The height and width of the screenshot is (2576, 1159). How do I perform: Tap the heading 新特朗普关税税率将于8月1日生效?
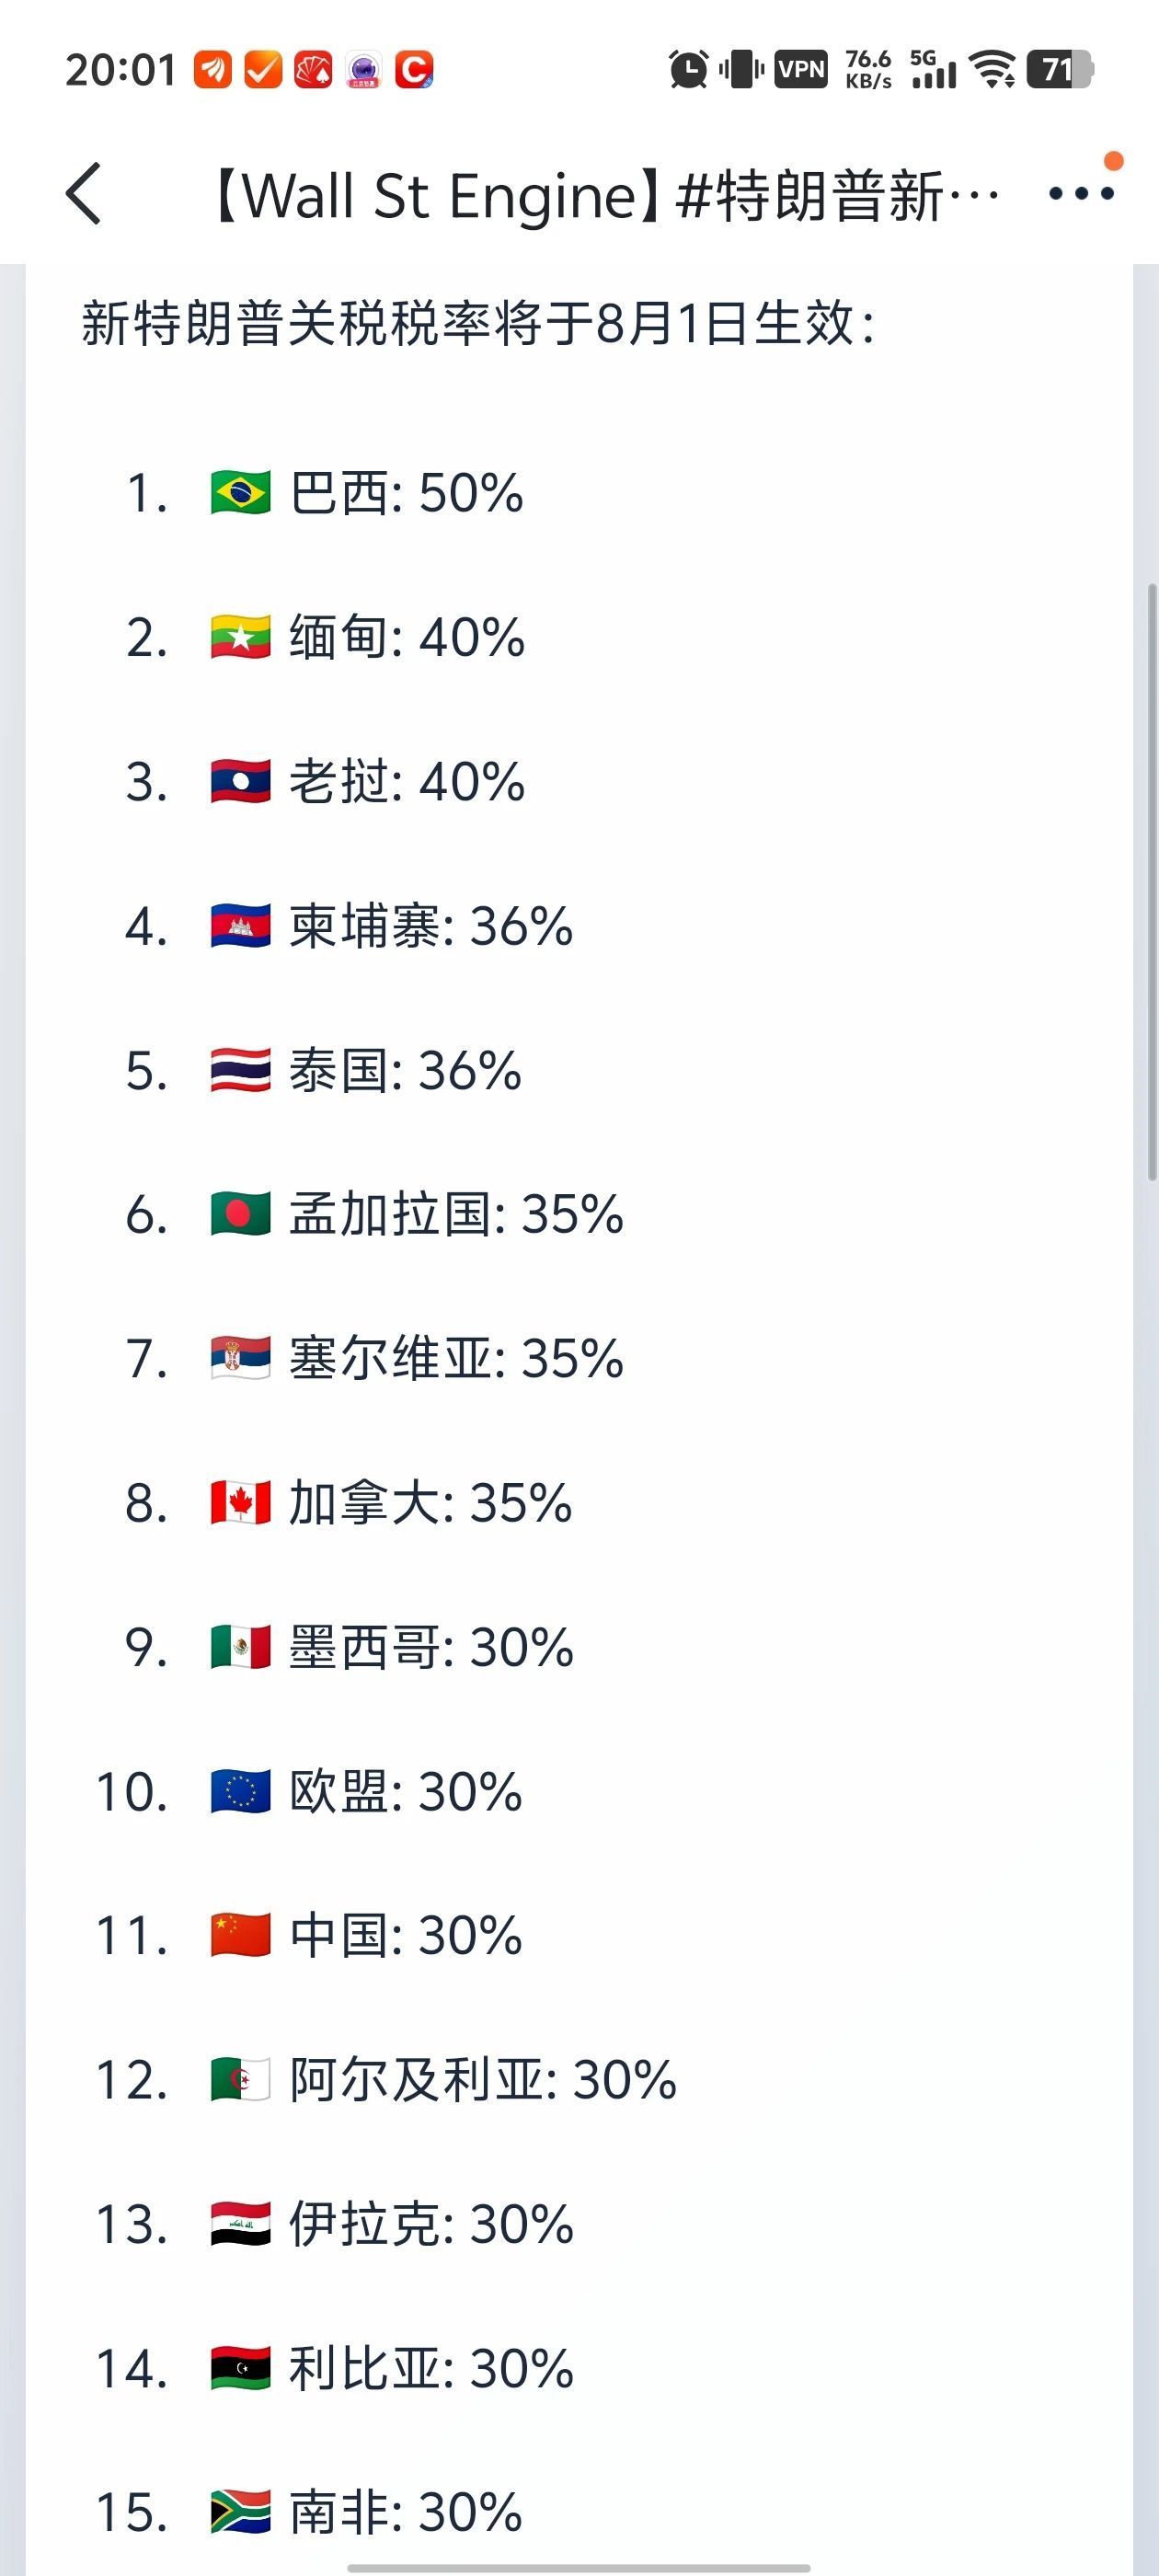[478, 324]
